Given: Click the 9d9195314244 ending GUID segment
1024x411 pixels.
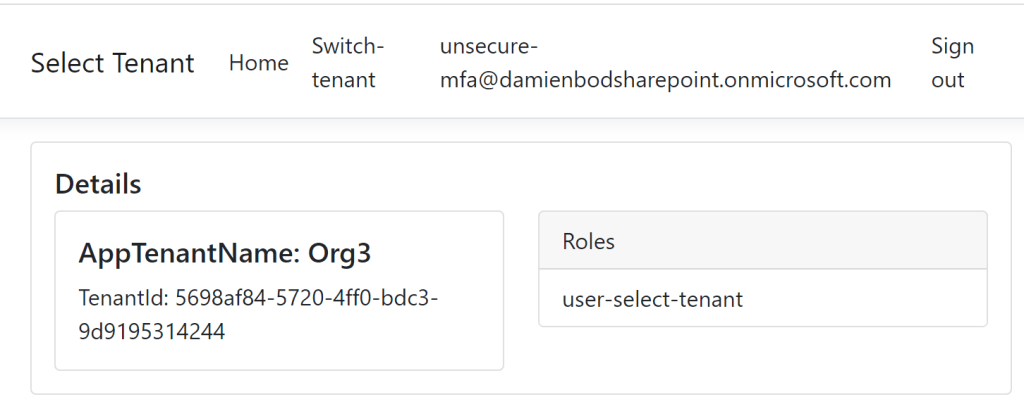Looking at the screenshot, I should point(151,332).
